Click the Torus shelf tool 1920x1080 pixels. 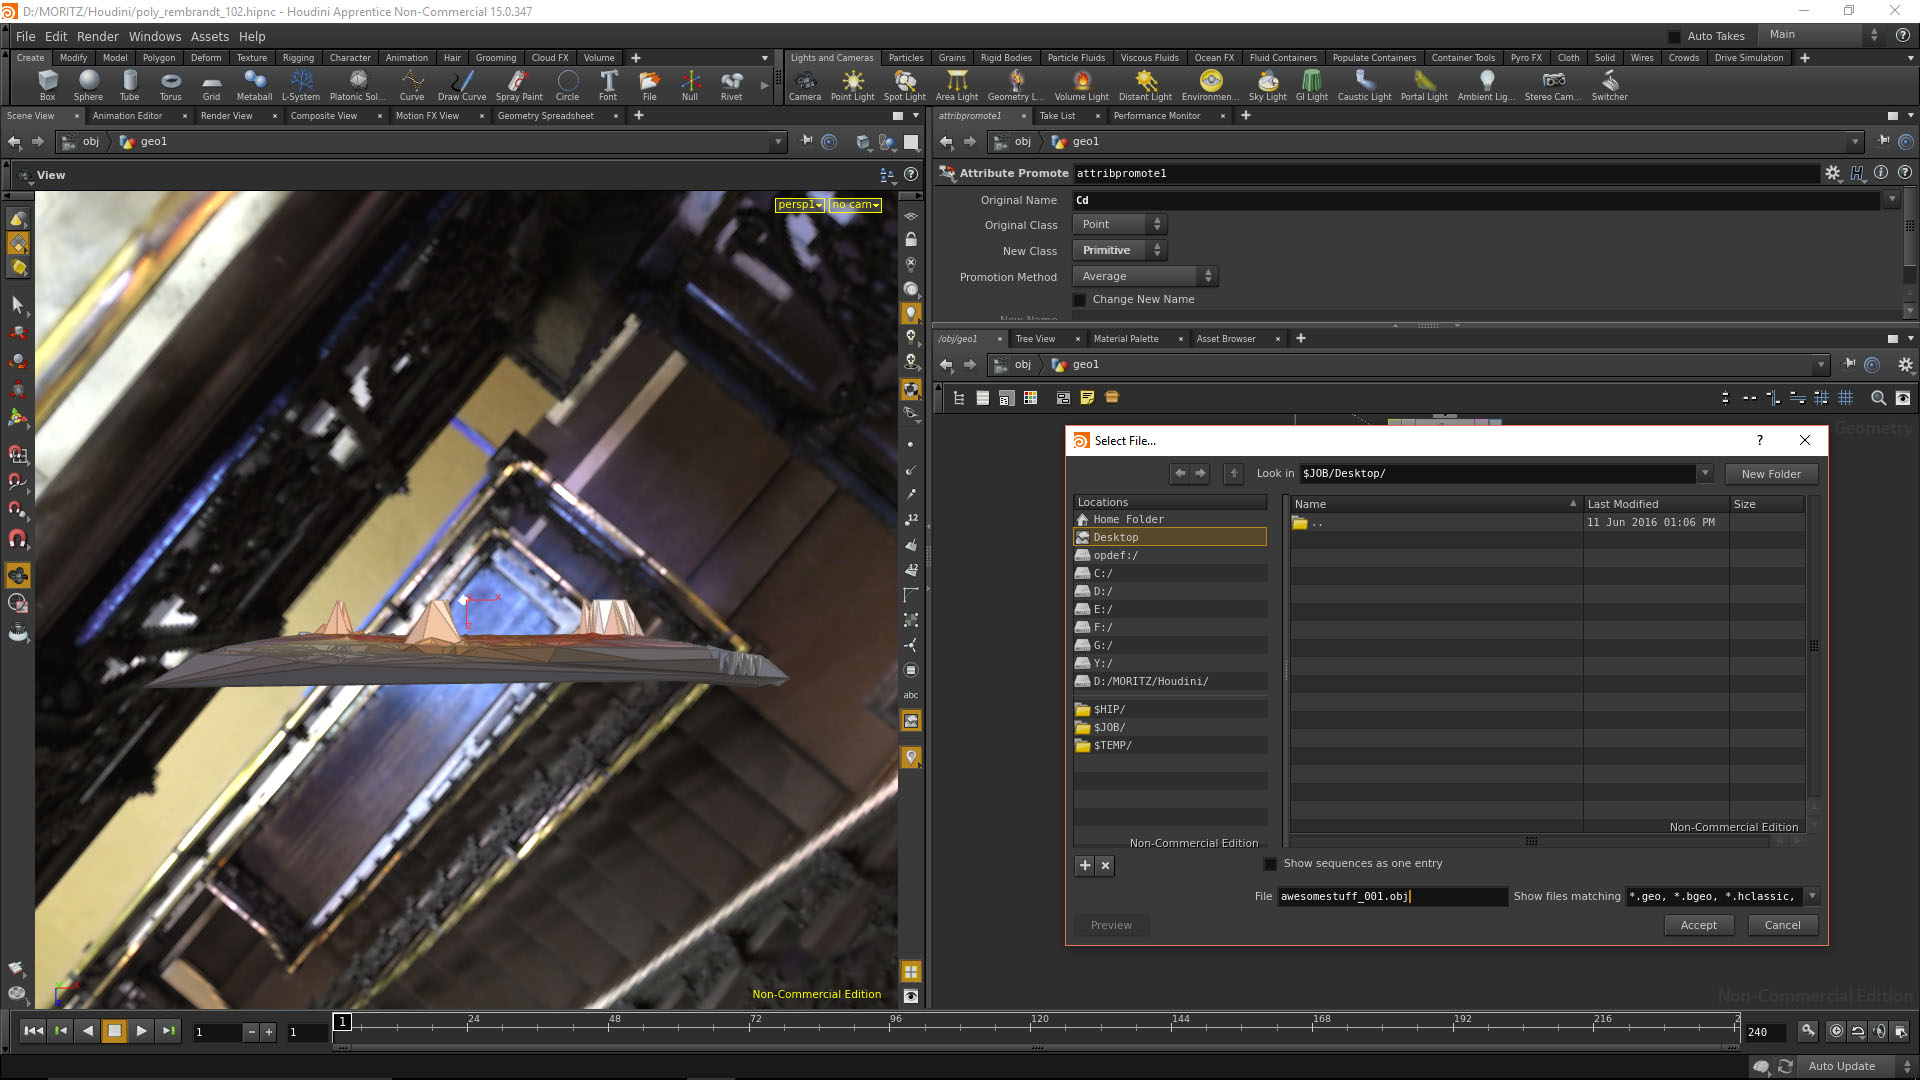[170, 84]
